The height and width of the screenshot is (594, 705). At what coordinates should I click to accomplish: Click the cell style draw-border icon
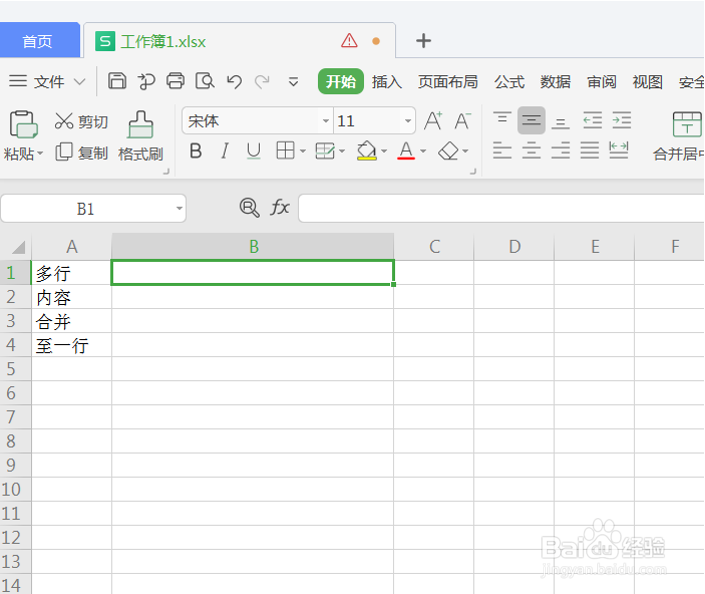tap(325, 151)
